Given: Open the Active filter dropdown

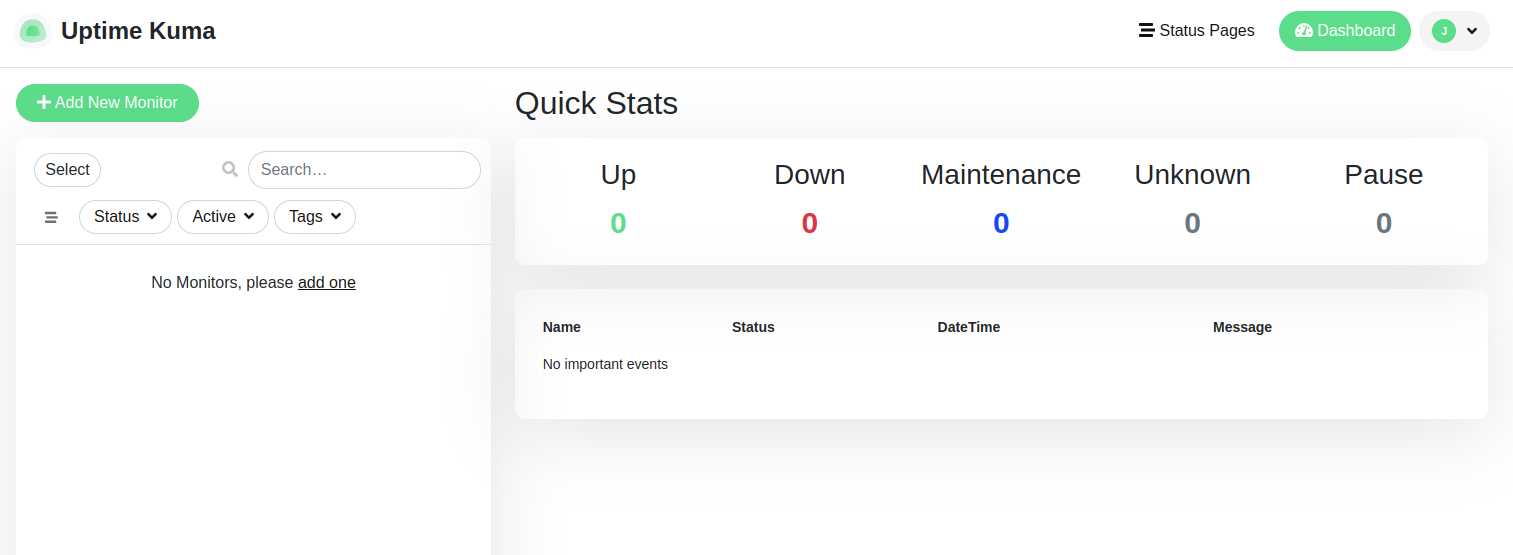Looking at the screenshot, I should [x=223, y=217].
